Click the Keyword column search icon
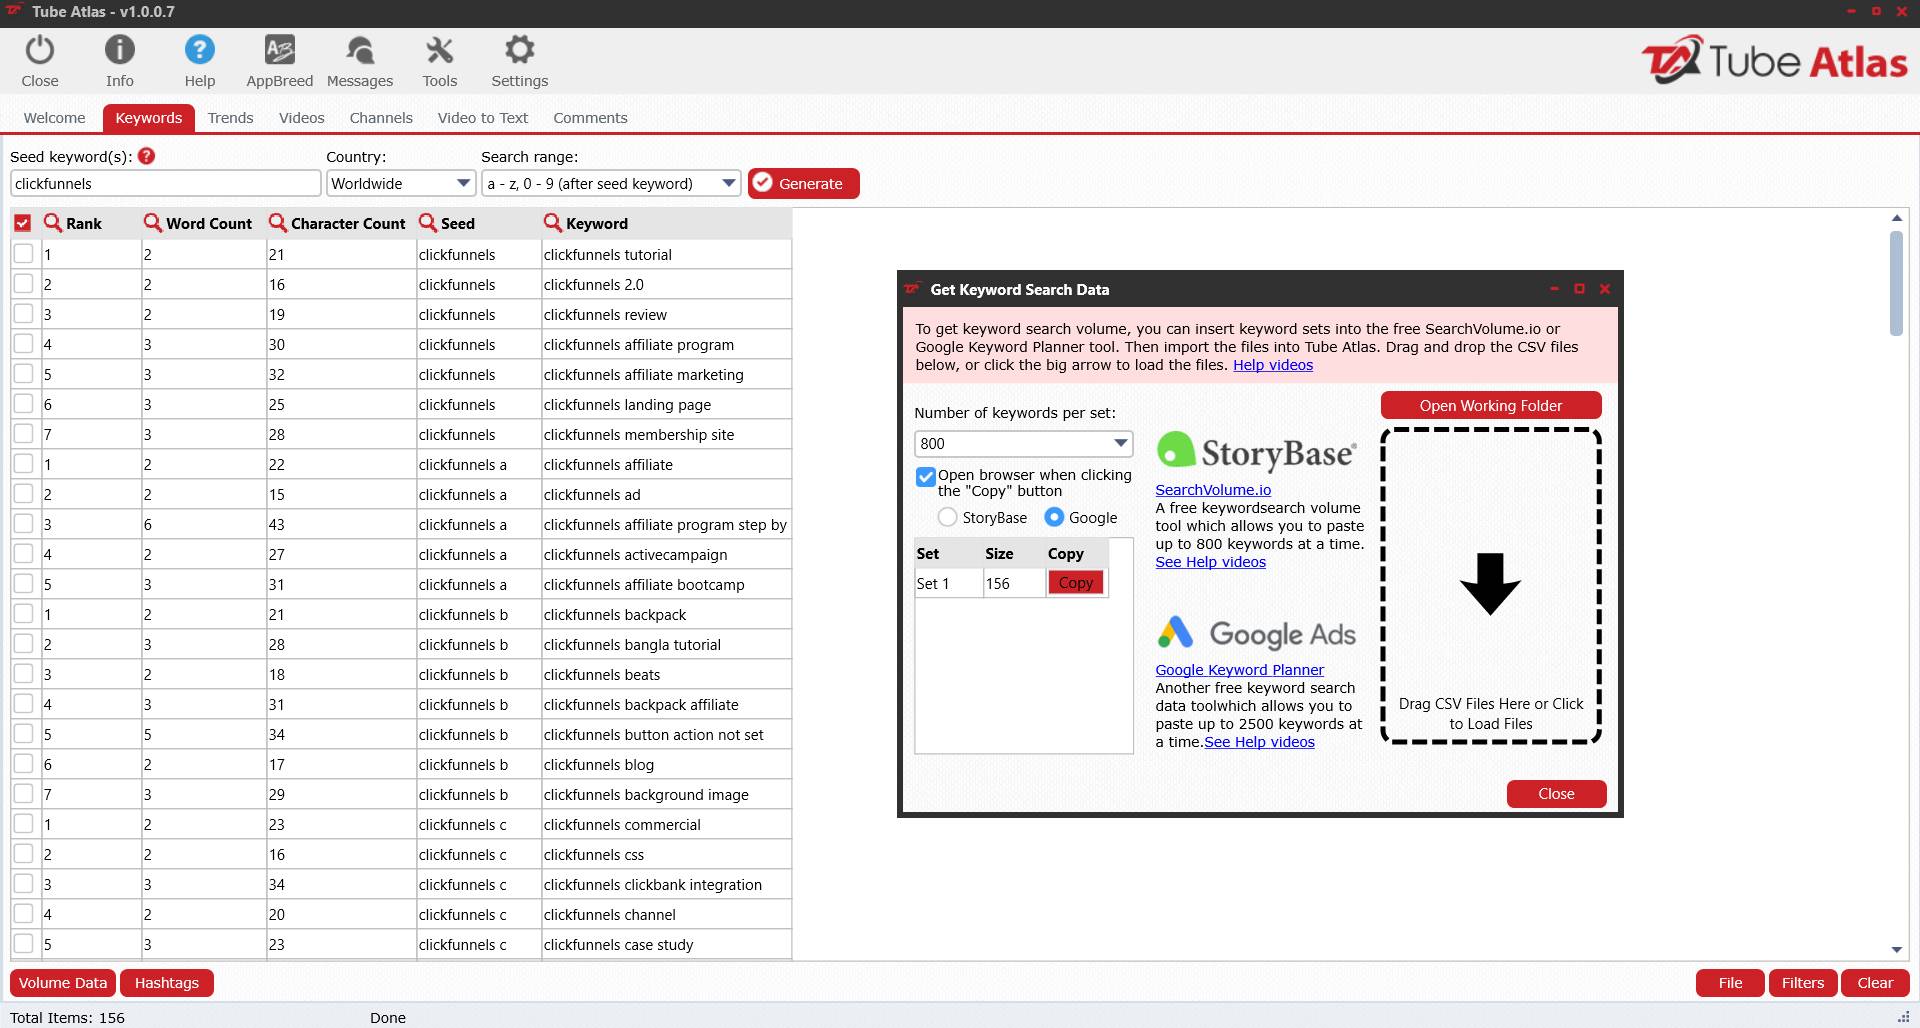Viewport: 1920px width, 1028px height. (553, 223)
